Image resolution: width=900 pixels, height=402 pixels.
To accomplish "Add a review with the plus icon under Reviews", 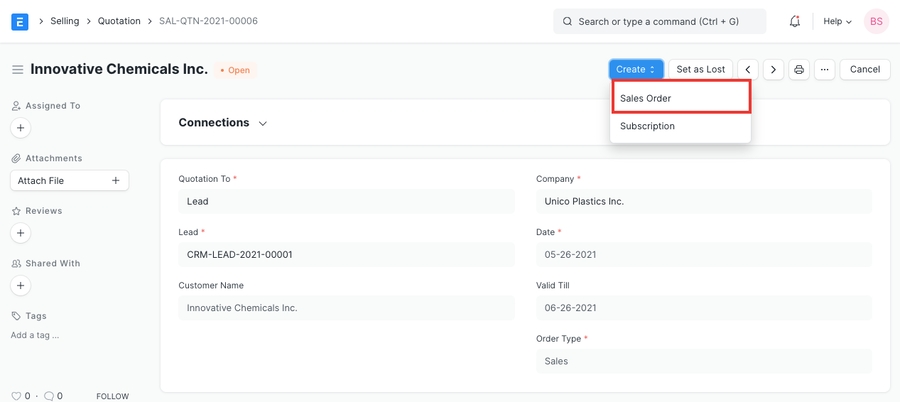I will [21, 233].
